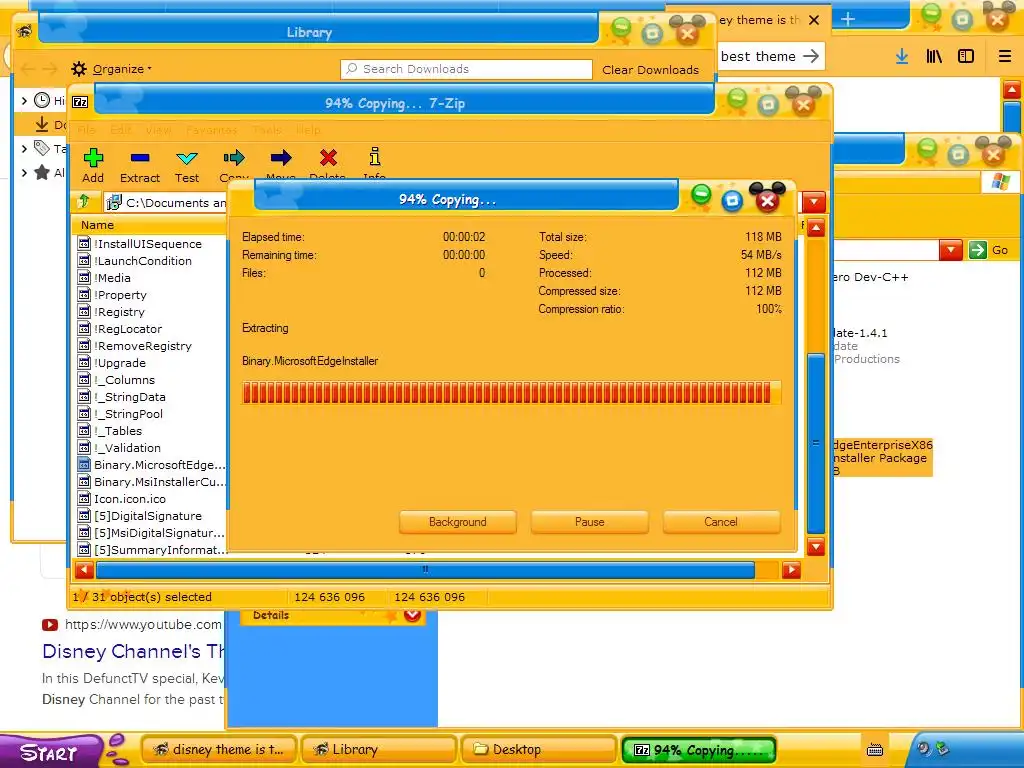
Task: Click the 94% Copying taskbar button
Action: 698,750
